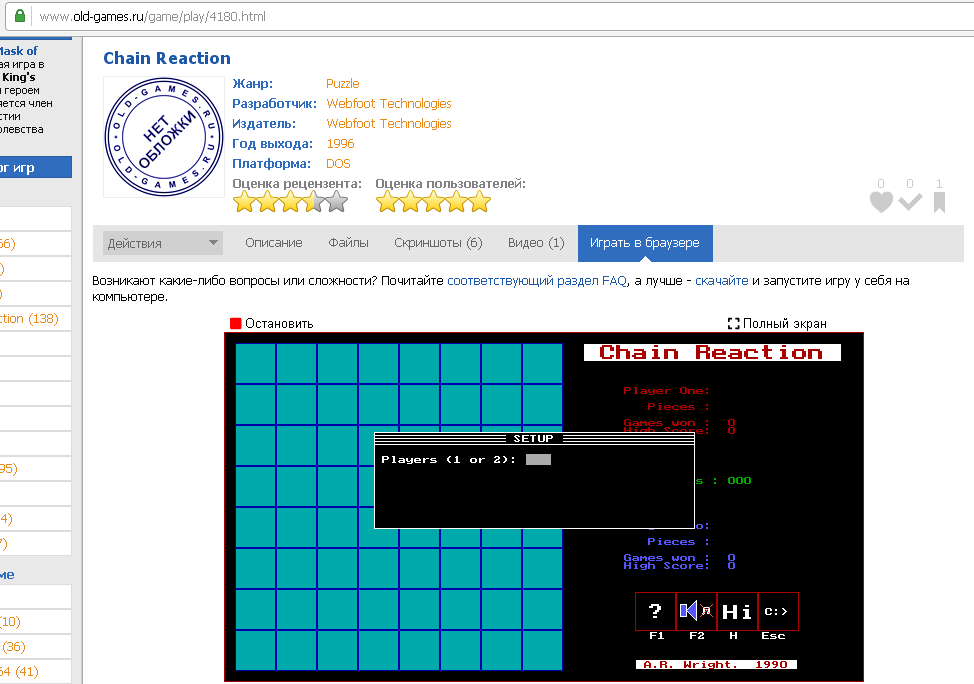
Task: Click the SETUP dialog title bar
Action: (534, 439)
